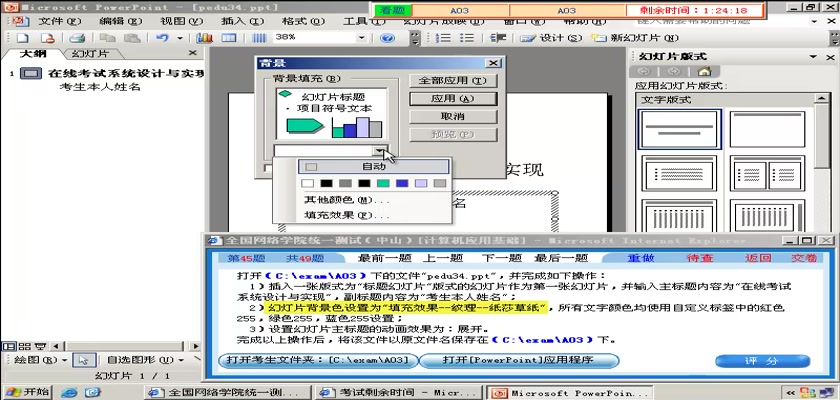Click Apply to All in Background dialog

coord(453,80)
